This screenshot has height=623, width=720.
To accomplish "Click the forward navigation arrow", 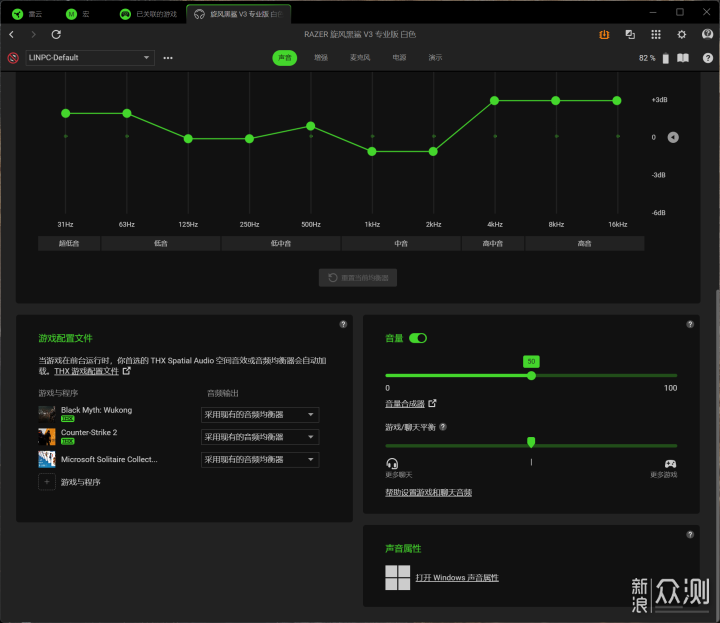I will pyautogui.click(x=33, y=34).
